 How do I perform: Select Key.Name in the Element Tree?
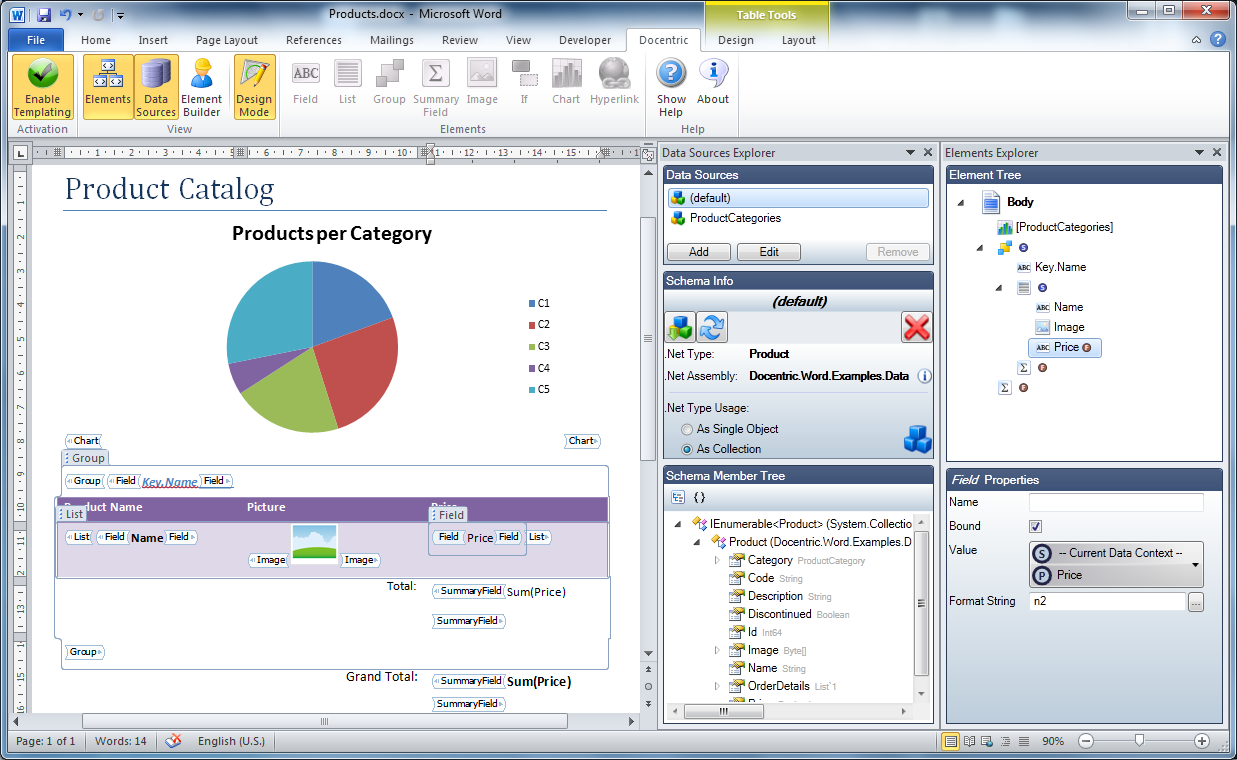1060,267
